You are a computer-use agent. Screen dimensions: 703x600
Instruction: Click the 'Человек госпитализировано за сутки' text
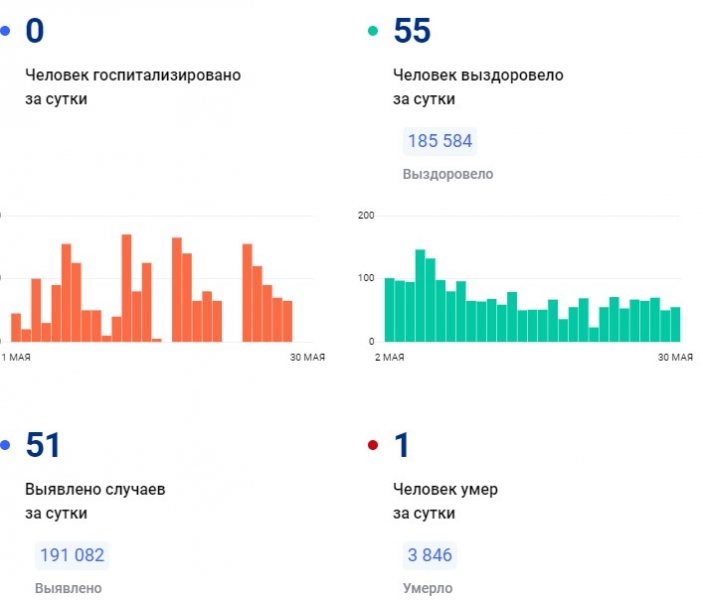[x=132, y=87]
